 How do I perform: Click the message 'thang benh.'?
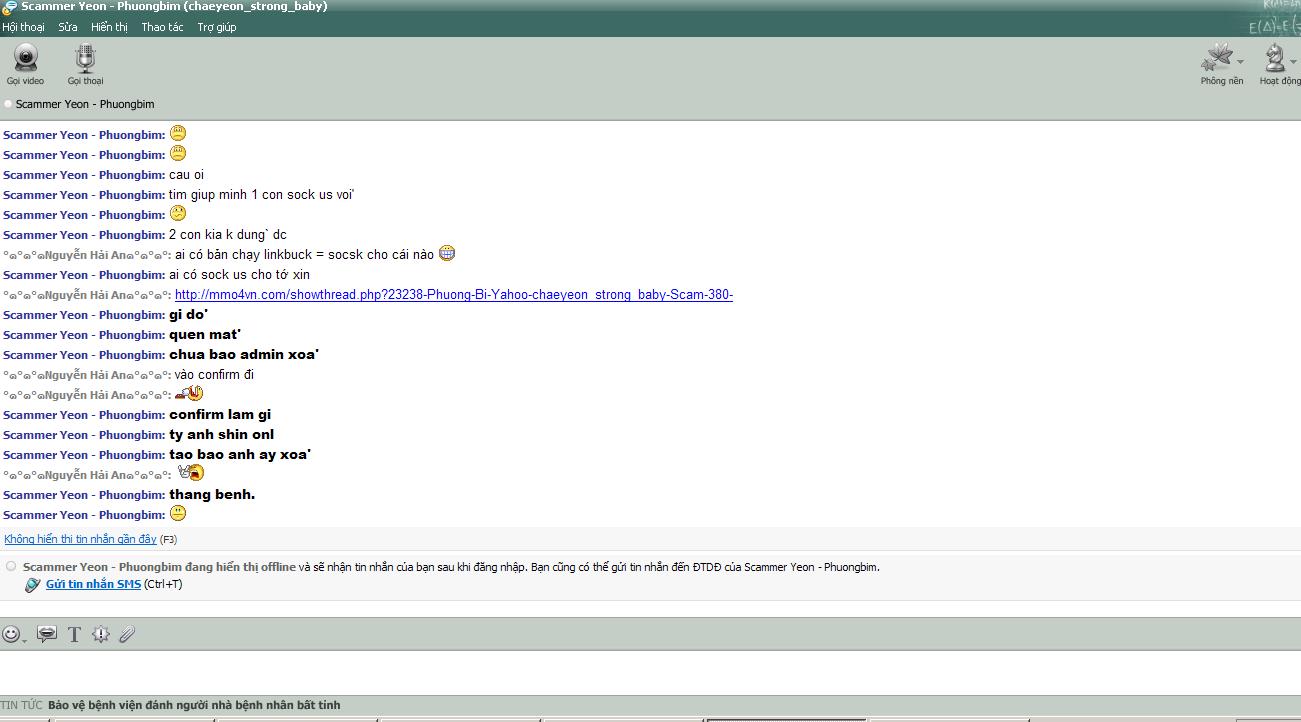click(212, 495)
